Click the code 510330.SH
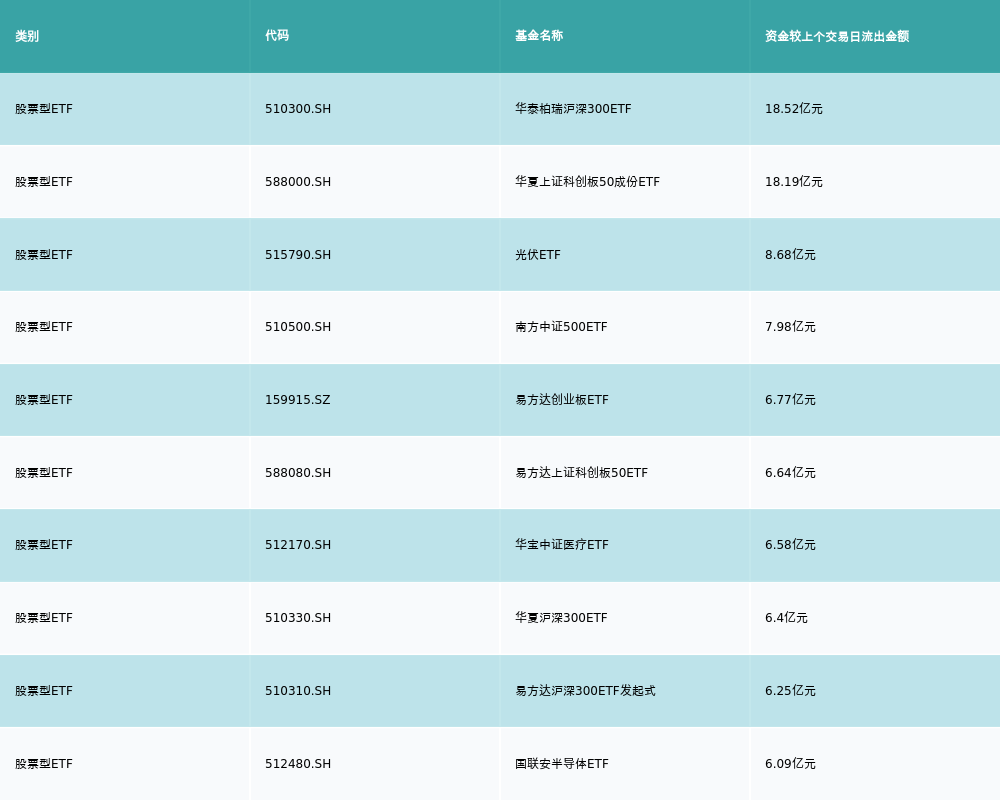 pyautogui.click(x=298, y=618)
